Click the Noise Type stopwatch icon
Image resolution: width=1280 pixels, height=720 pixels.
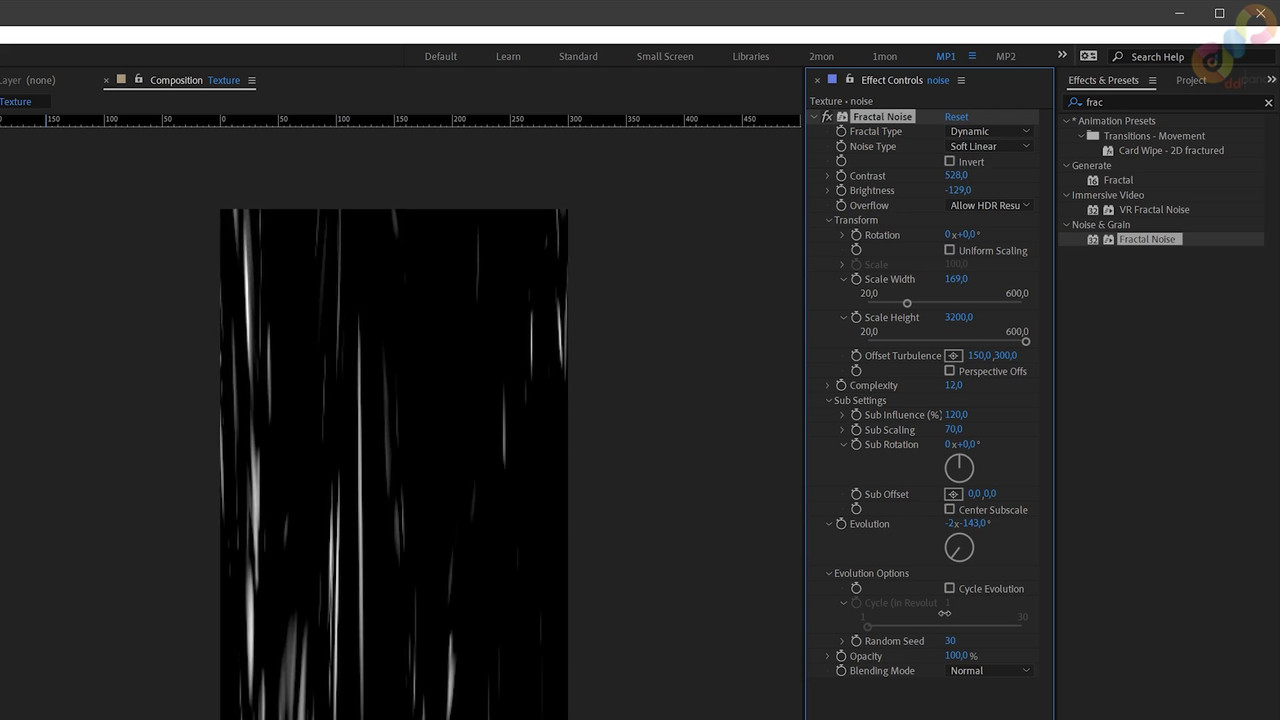point(841,147)
